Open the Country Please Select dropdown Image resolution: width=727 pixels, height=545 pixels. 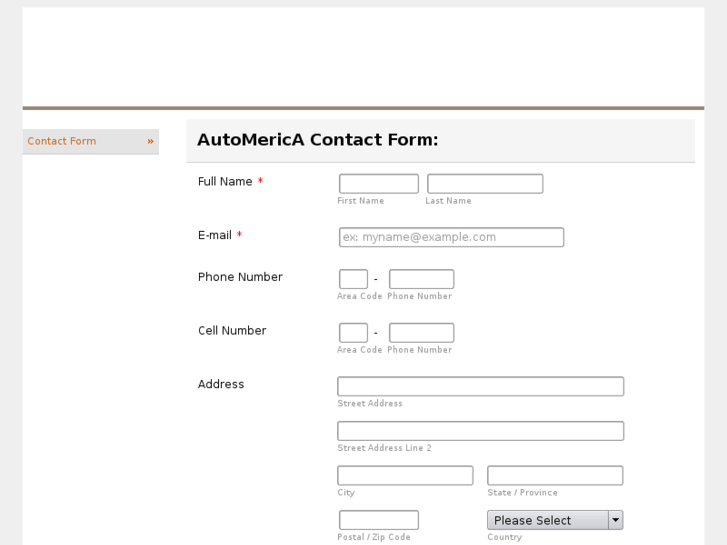coord(548,520)
